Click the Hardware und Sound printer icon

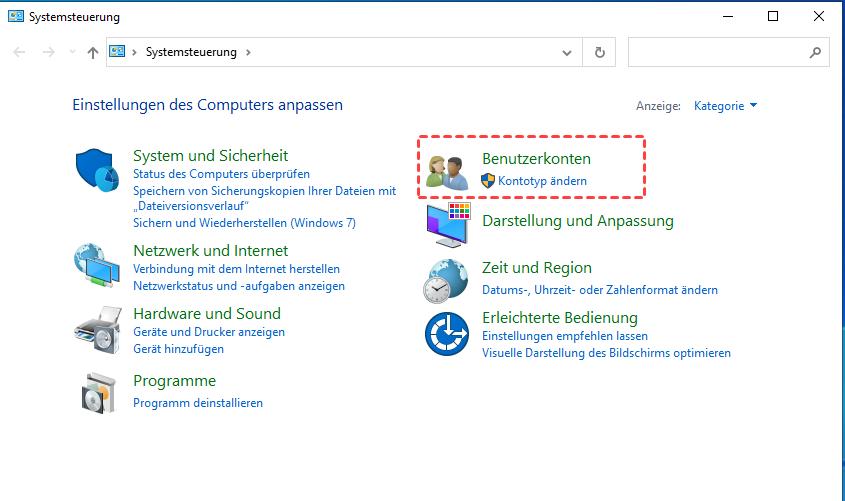98,327
